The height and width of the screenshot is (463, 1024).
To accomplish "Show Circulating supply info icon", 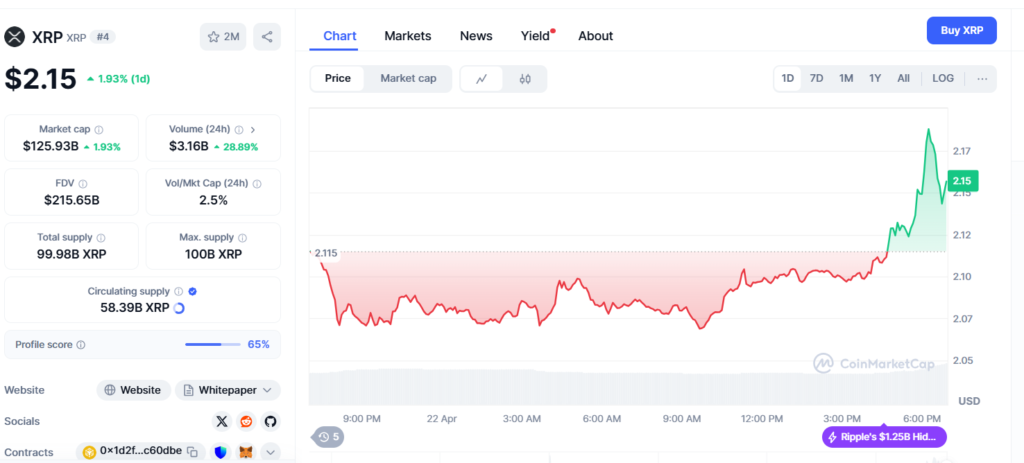I will tap(179, 292).
